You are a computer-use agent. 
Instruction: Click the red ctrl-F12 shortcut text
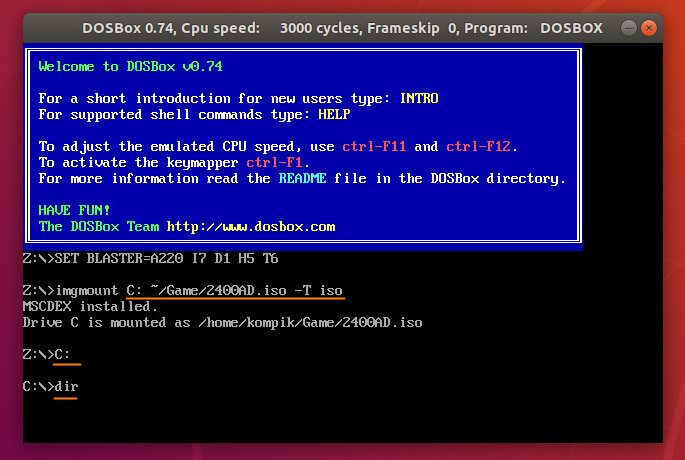pyautogui.click(x=478, y=146)
